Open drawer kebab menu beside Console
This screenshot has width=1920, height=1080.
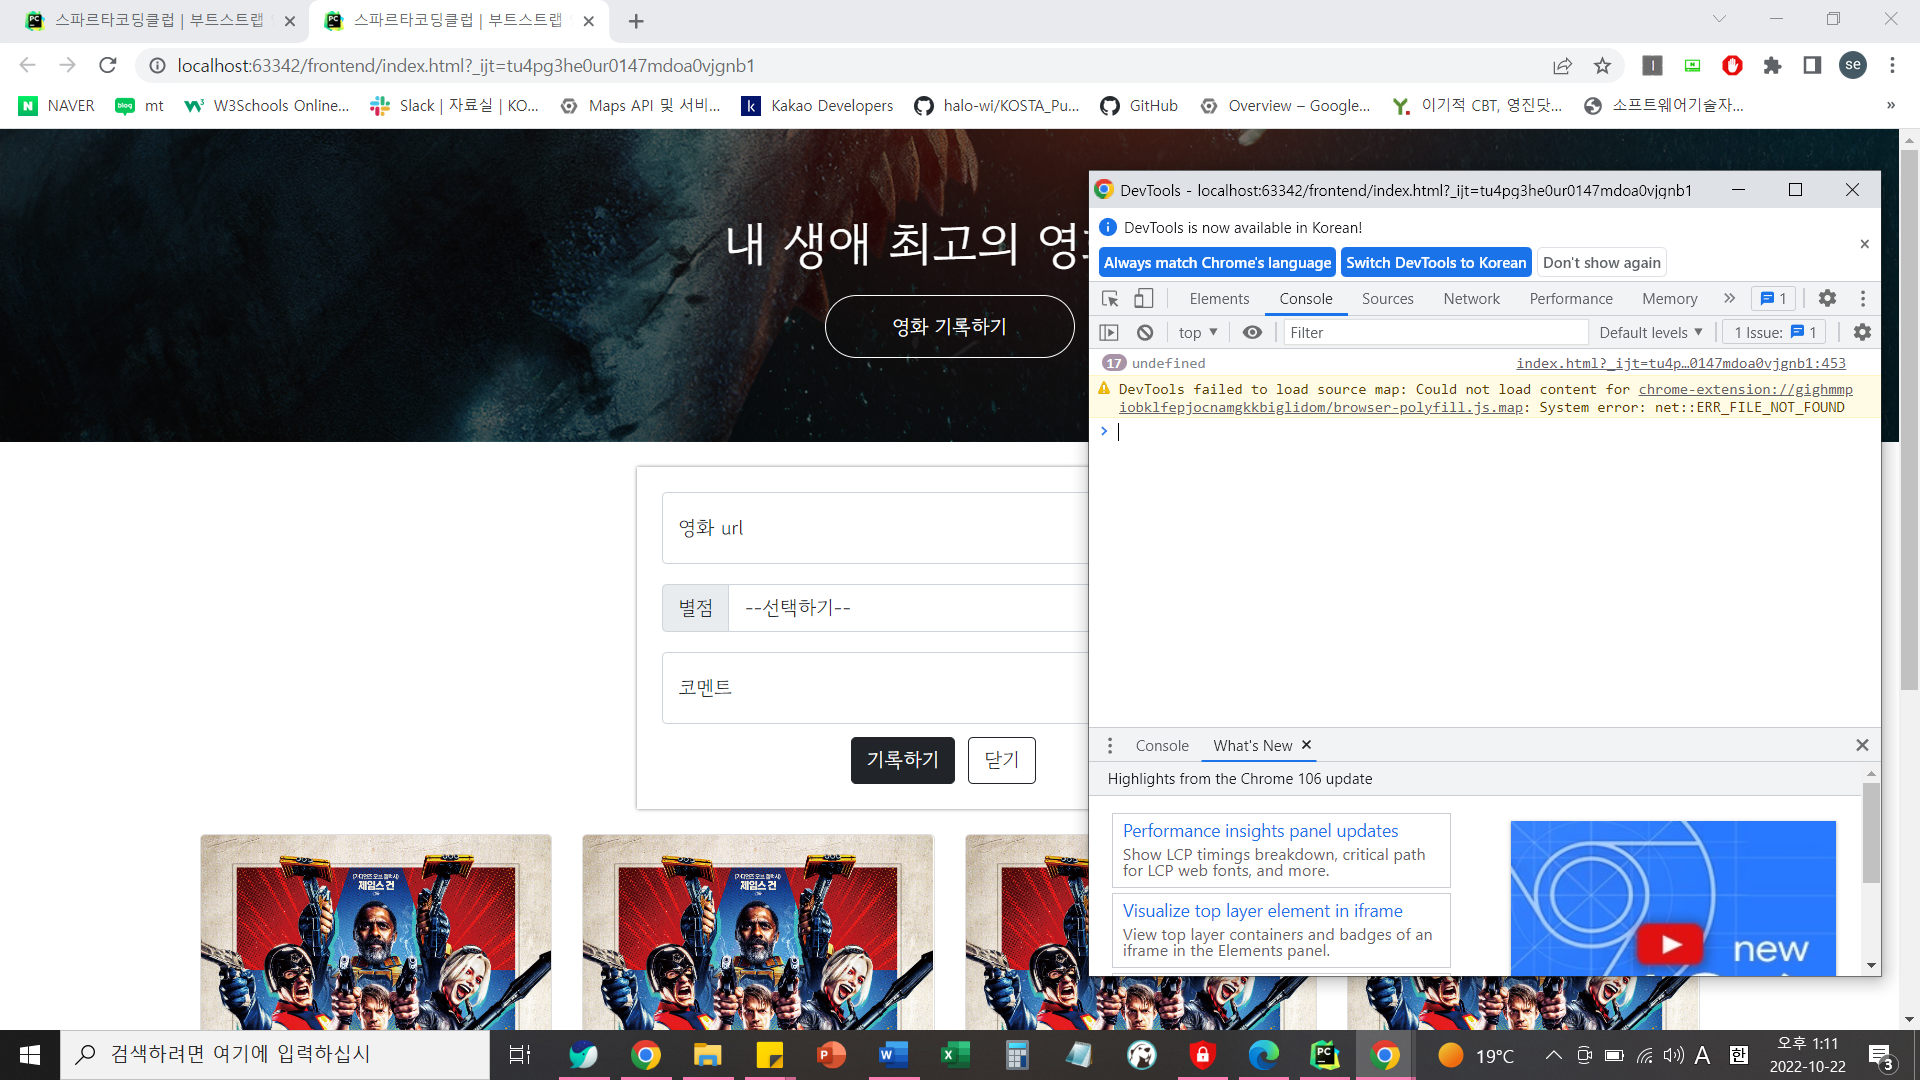pos(1109,745)
